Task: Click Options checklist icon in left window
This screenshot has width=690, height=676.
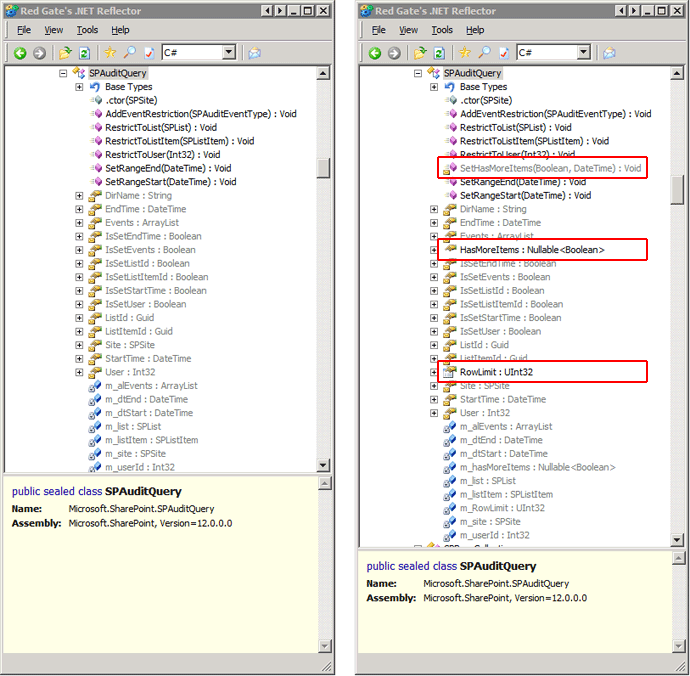Action: [149, 53]
